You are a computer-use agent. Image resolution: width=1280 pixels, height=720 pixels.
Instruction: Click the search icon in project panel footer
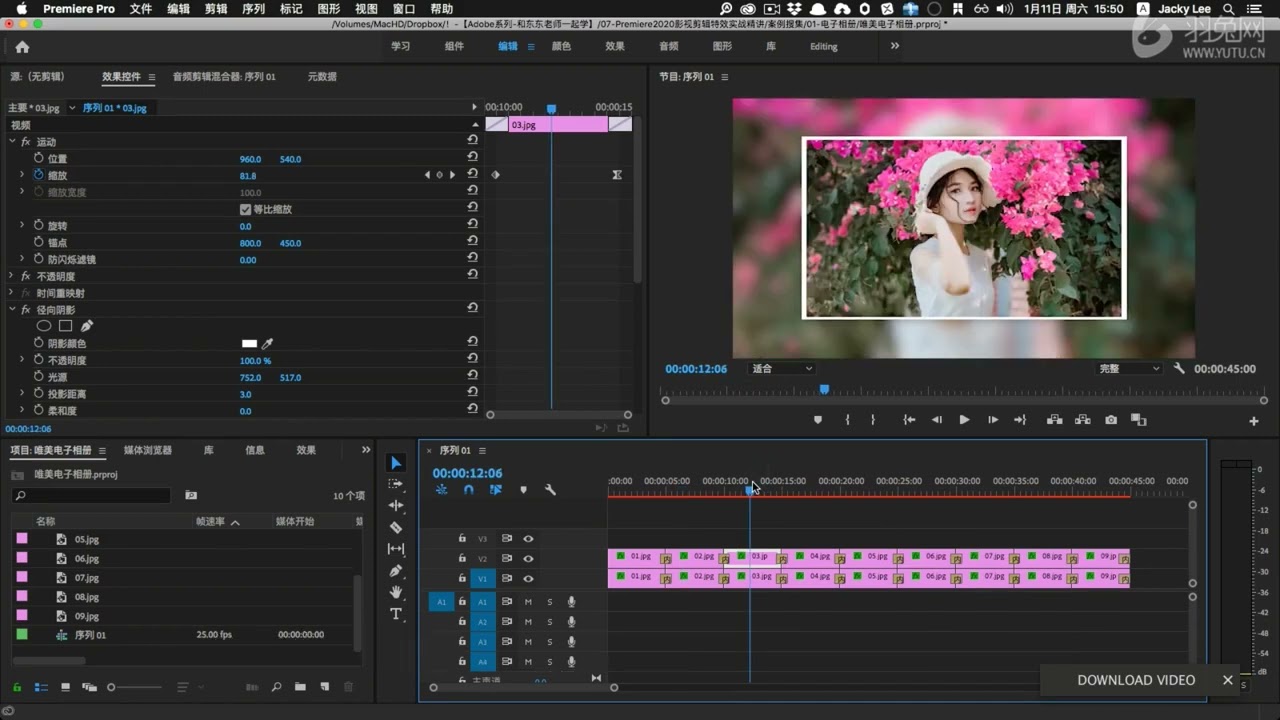tap(276, 687)
